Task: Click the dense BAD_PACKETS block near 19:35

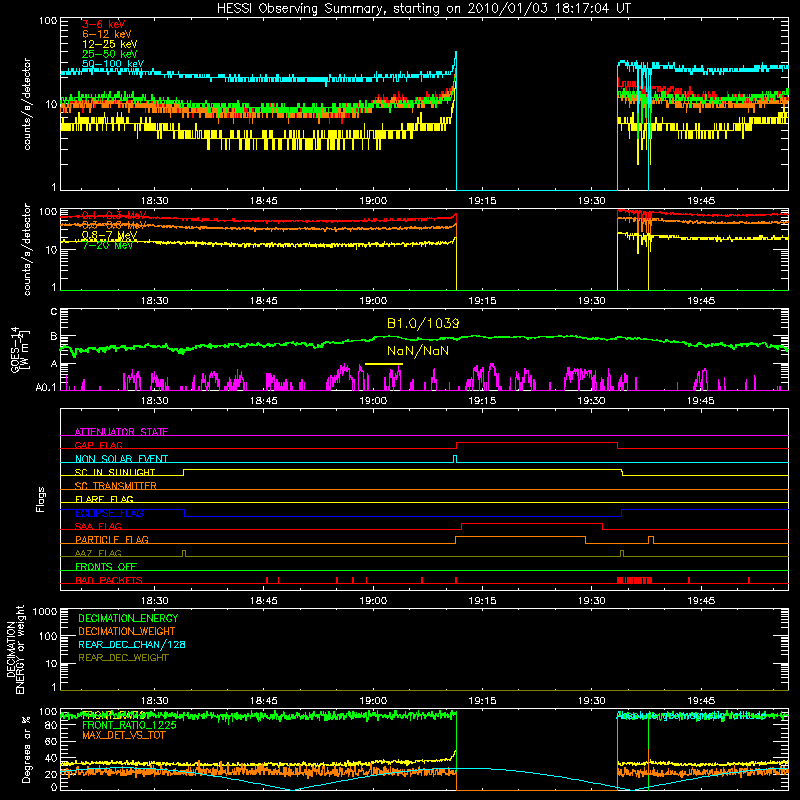Action: click(634, 580)
